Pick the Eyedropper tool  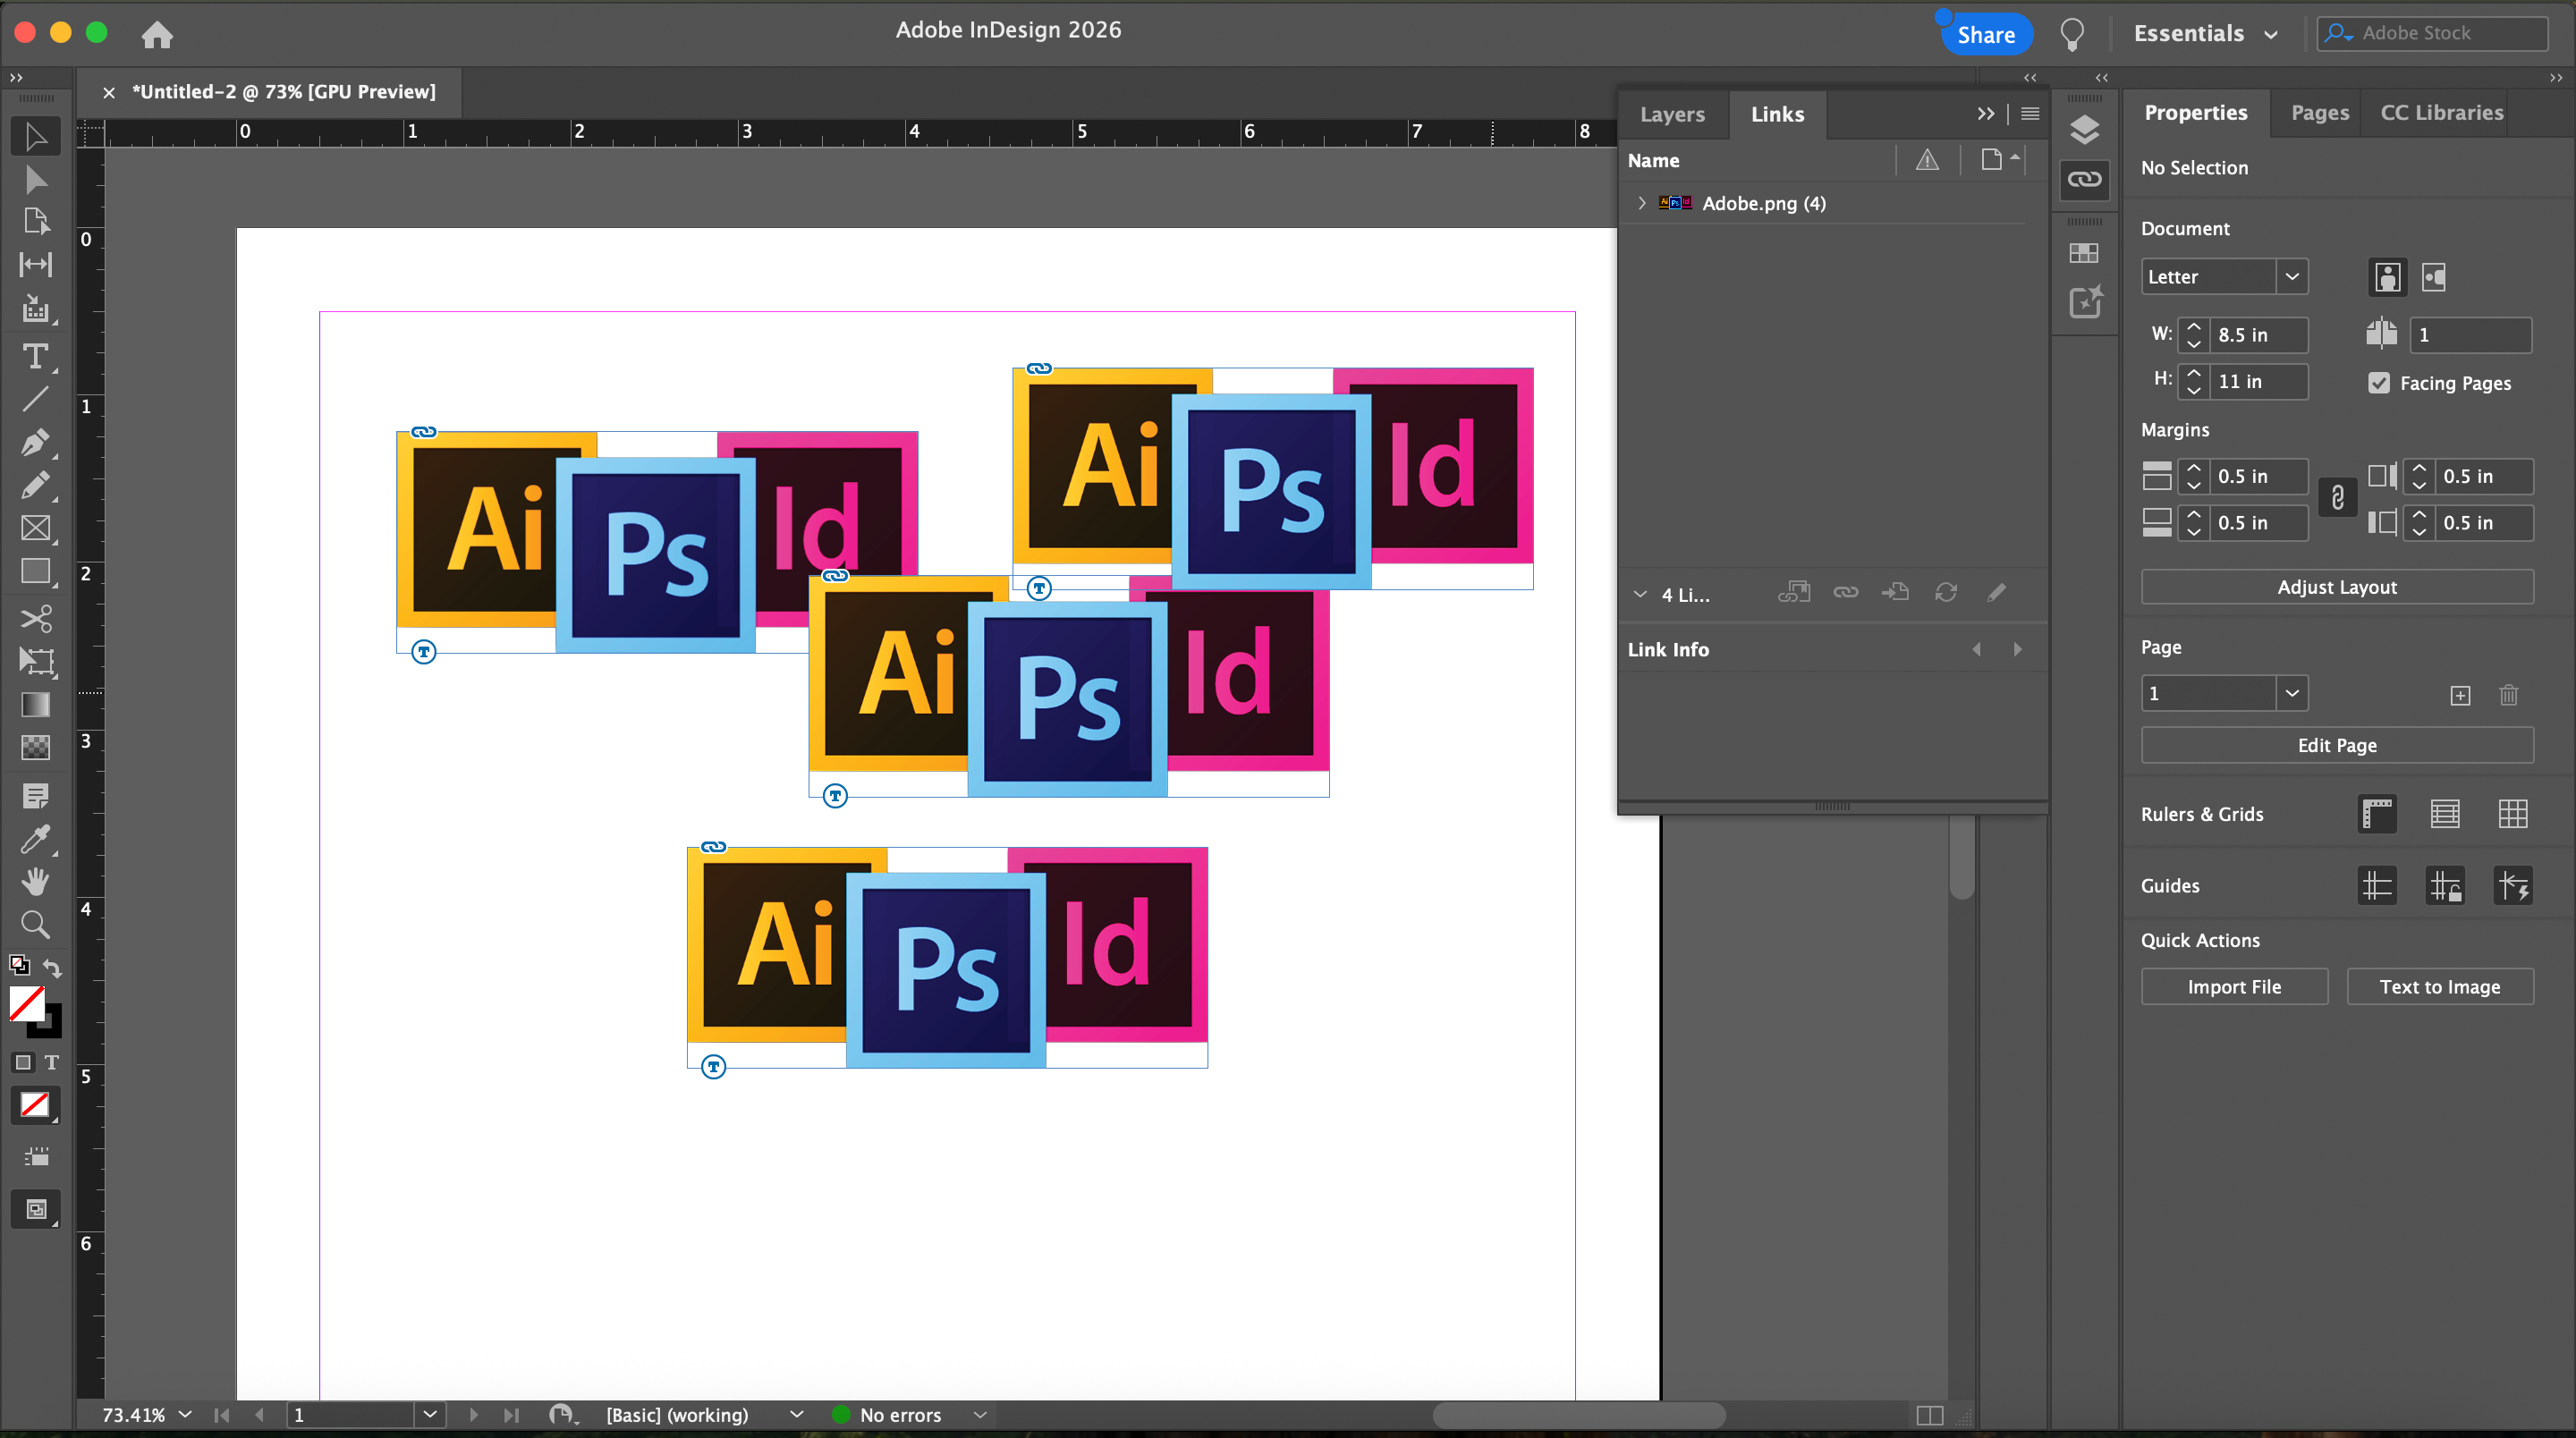click(x=35, y=838)
